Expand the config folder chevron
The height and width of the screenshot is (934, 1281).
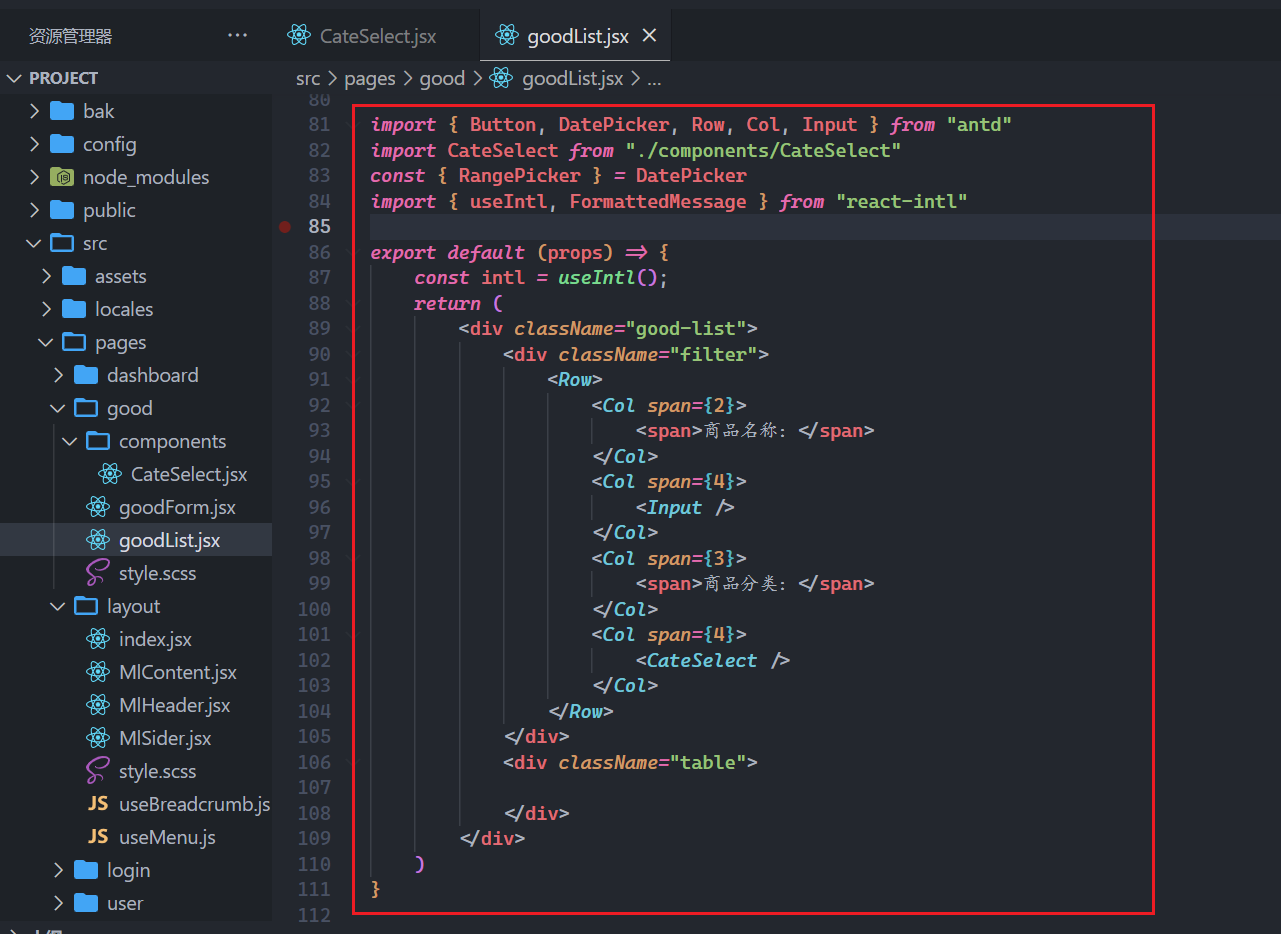pos(34,144)
